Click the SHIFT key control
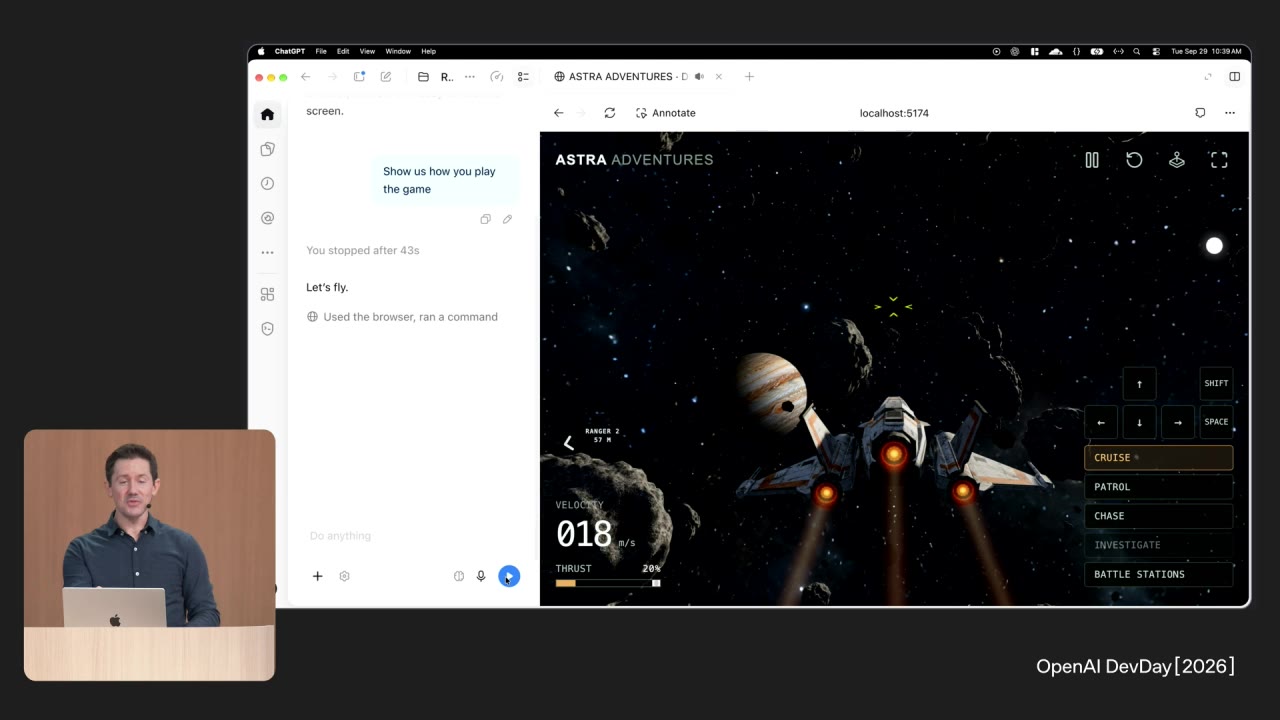The width and height of the screenshot is (1280, 720). [x=1216, y=384]
